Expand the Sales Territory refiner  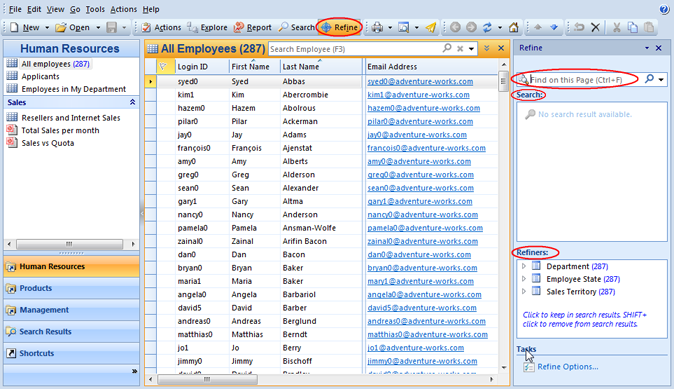[x=524, y=291]
